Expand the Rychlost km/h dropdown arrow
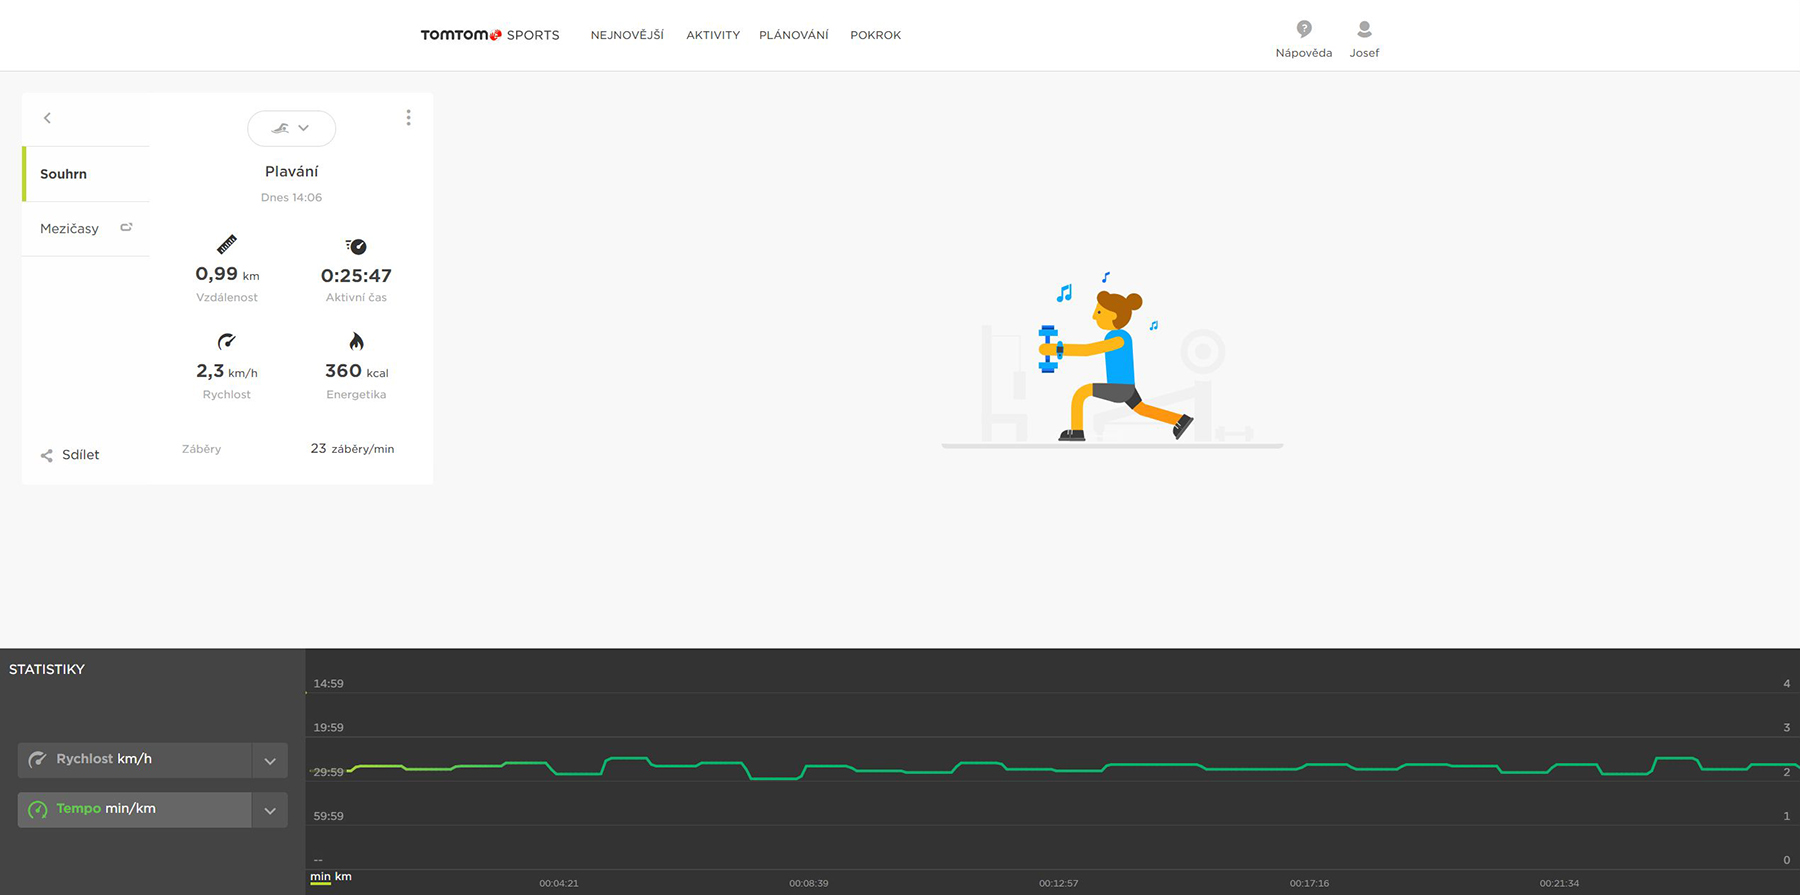Viewport: 1800px width, 895px height. tap(270, 761)
